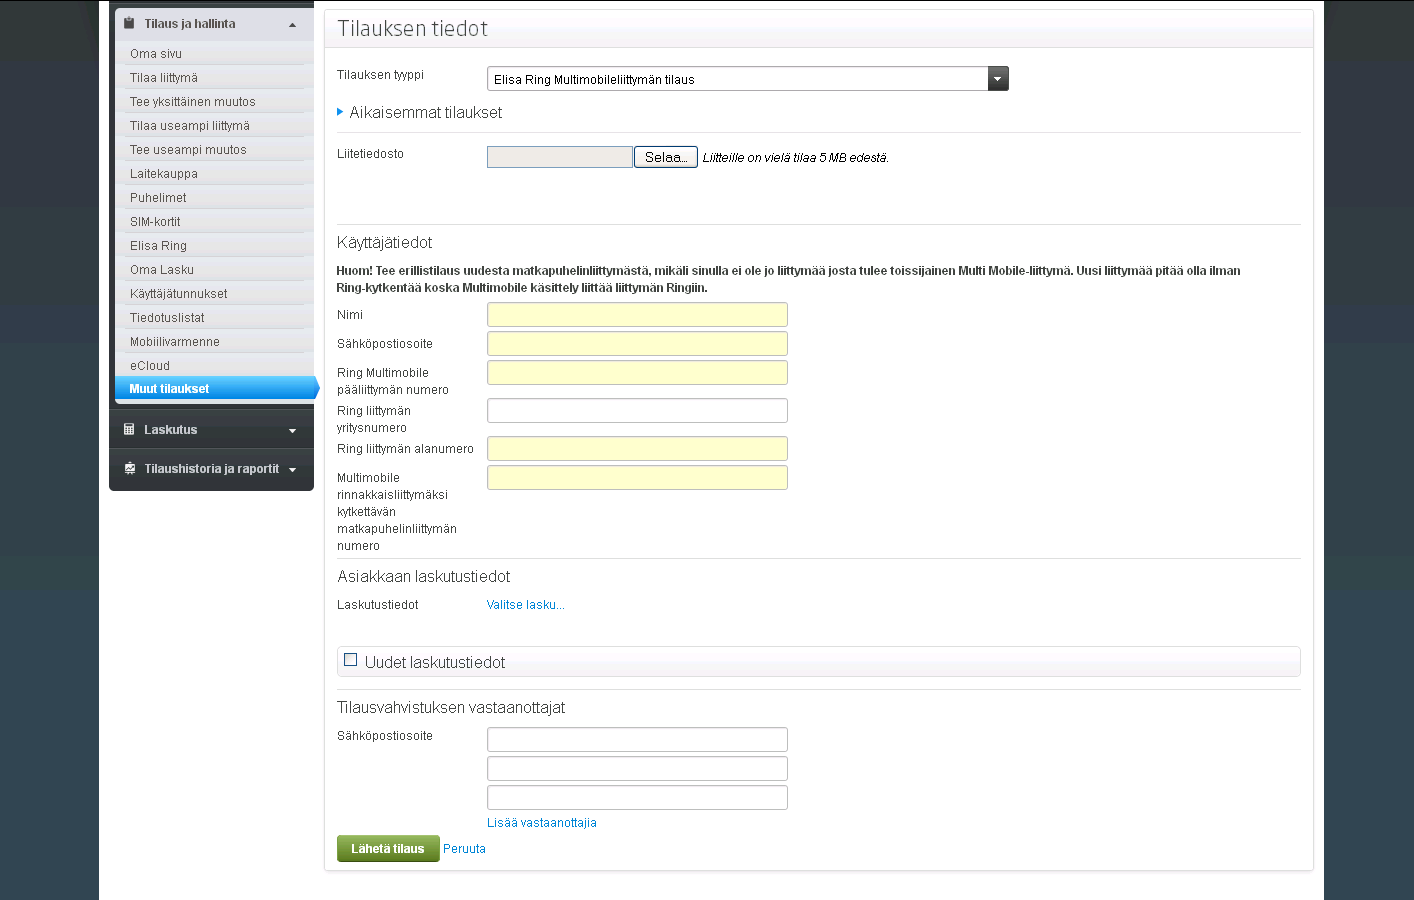Screen dimensions: 1414x900
Task: Expand the Laskutus section arrow
Action: click(292, 431)
